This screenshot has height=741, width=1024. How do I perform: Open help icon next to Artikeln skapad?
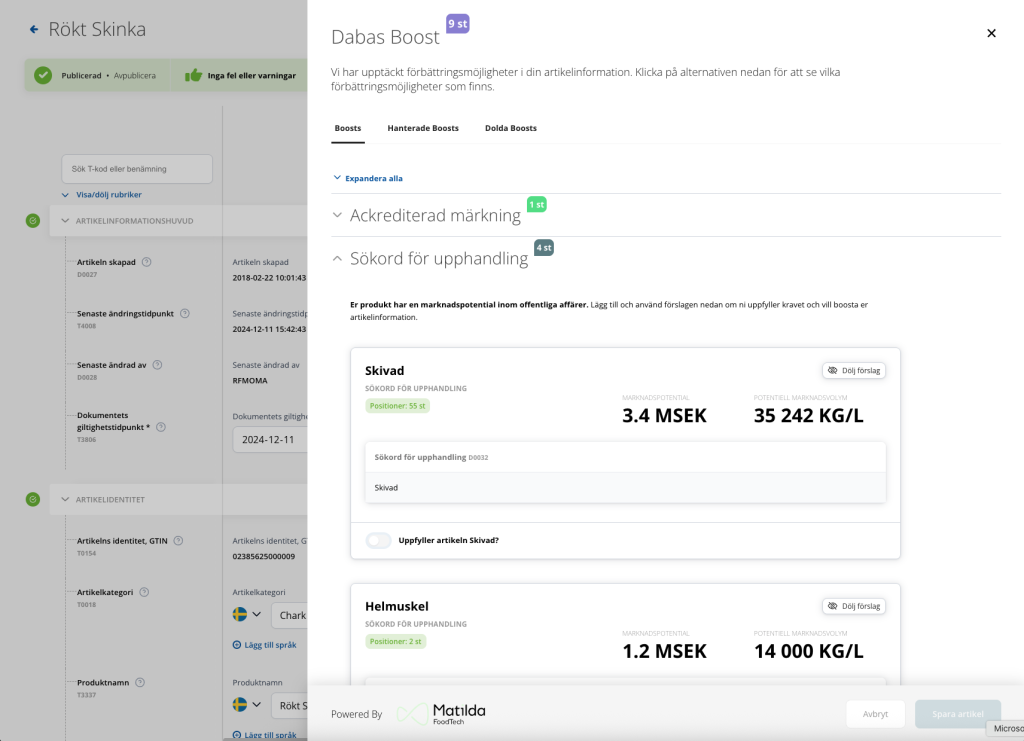[147, 262]
